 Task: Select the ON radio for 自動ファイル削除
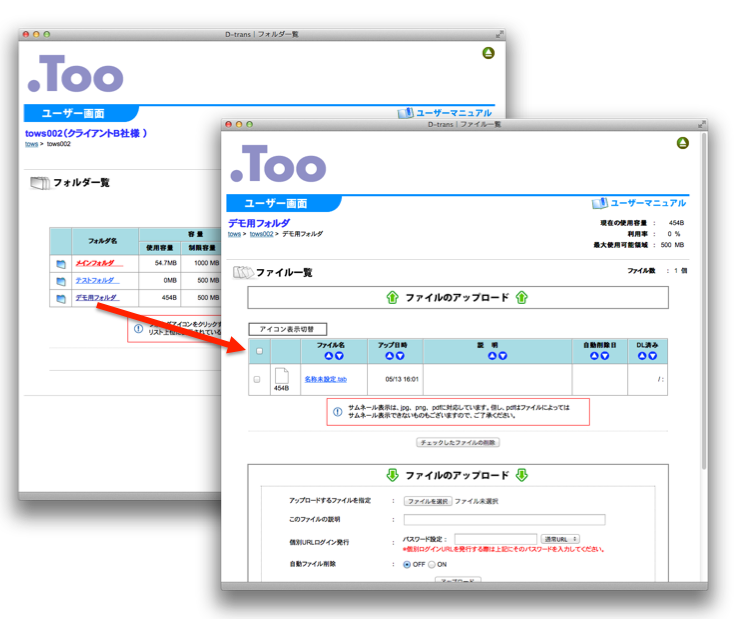[432, 564]
